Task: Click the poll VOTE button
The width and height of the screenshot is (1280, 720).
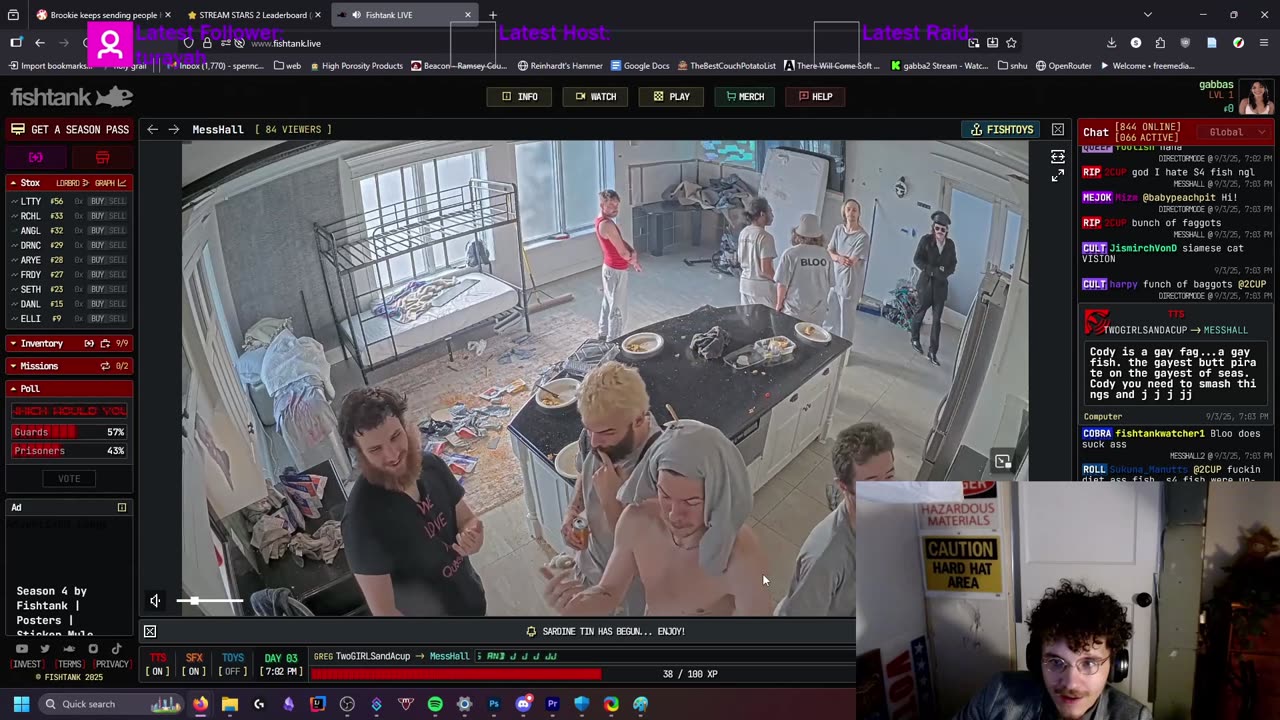Action: coord(69,478)
